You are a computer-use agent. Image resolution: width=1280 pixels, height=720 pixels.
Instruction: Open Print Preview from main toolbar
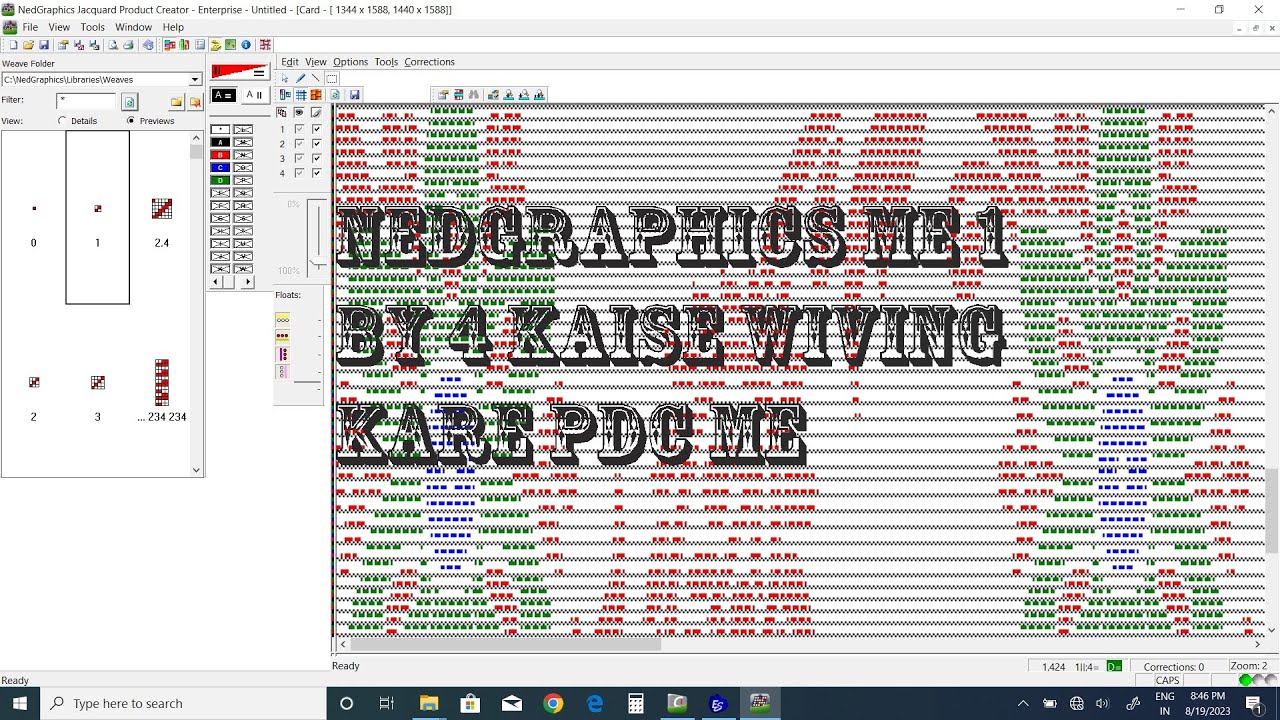click(114, 45)
